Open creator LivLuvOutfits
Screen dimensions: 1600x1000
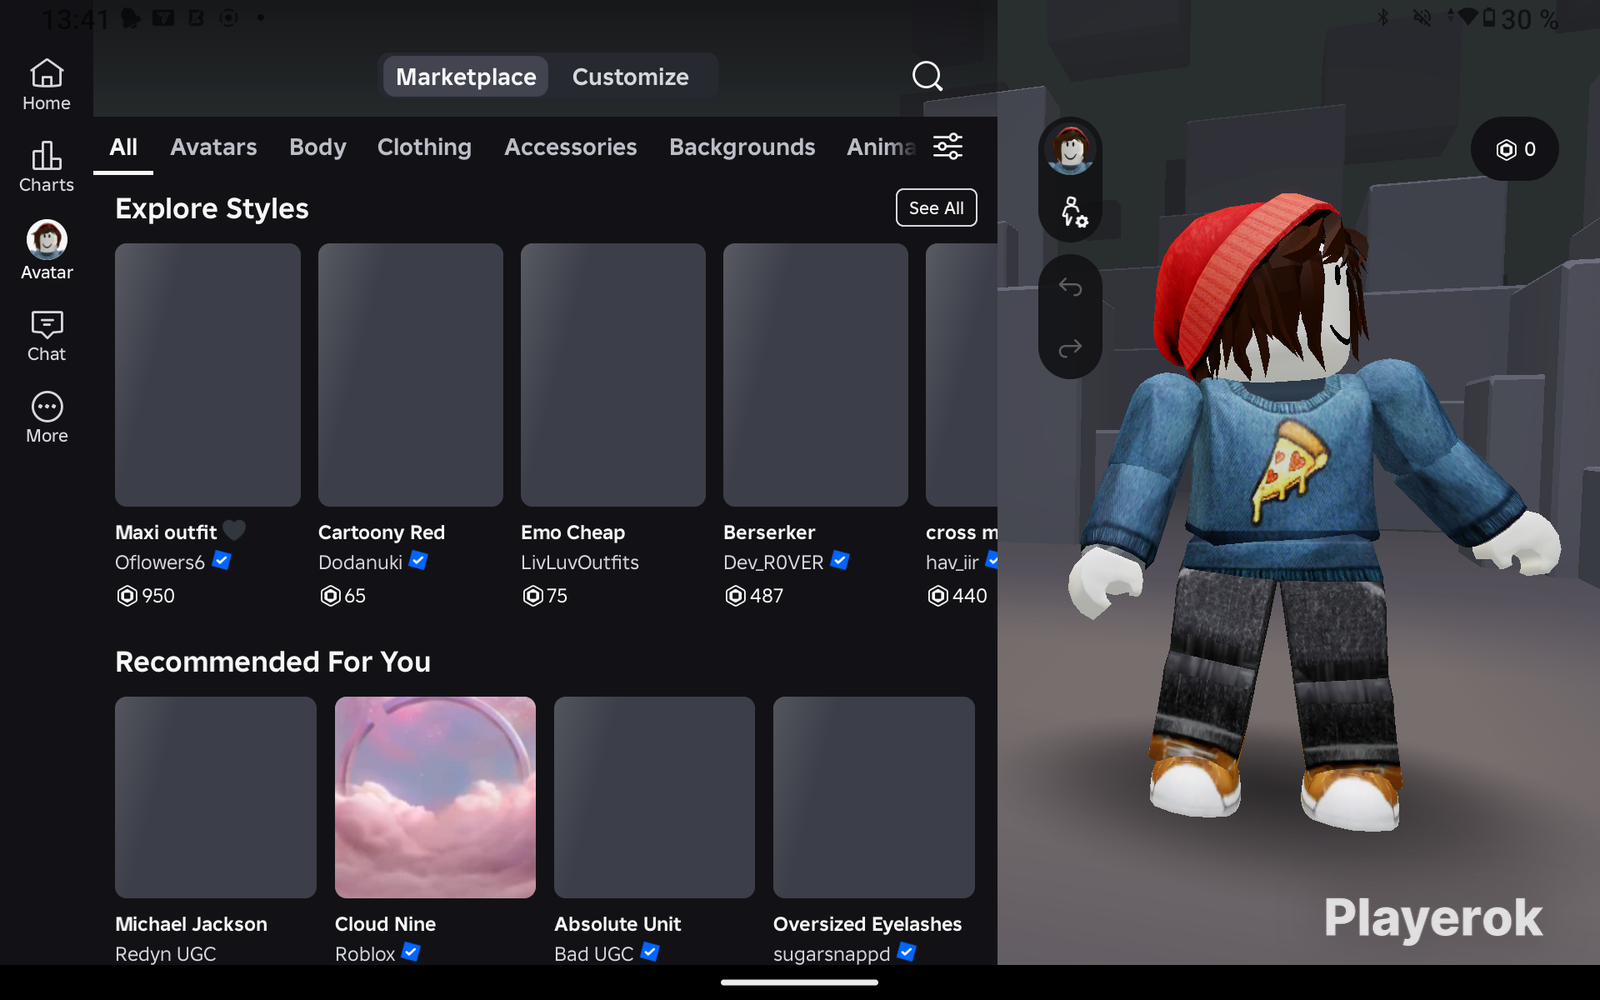580,562
